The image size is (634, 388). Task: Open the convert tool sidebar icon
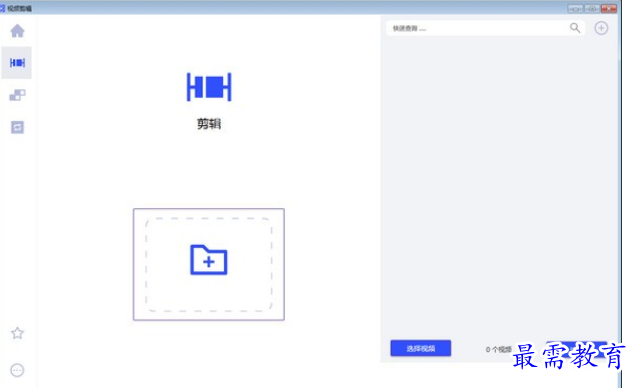[17, 127]
